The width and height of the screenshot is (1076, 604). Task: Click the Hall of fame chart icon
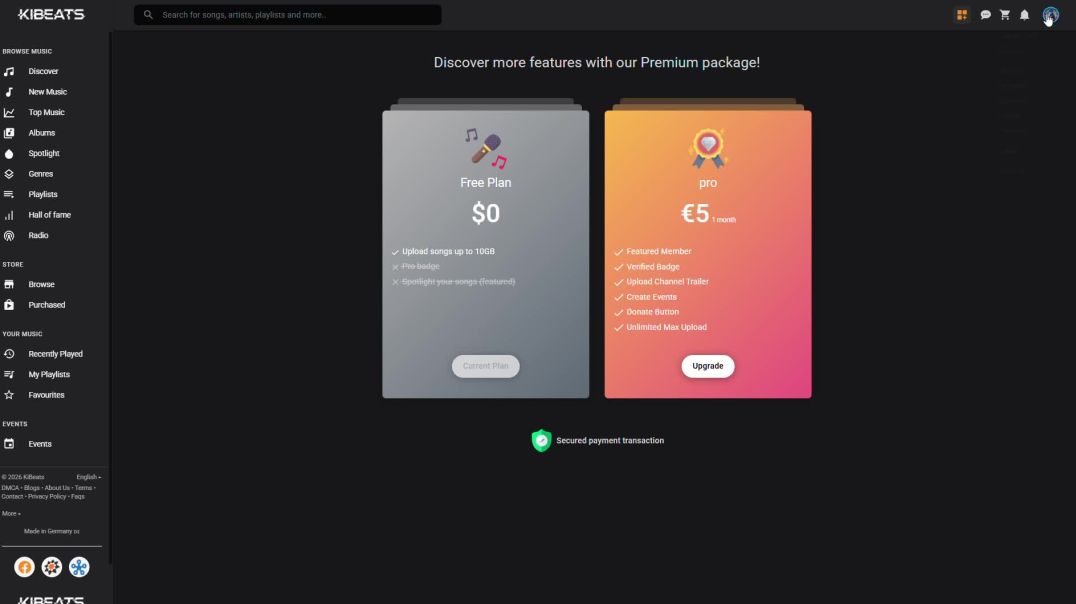tap(9, 215)
